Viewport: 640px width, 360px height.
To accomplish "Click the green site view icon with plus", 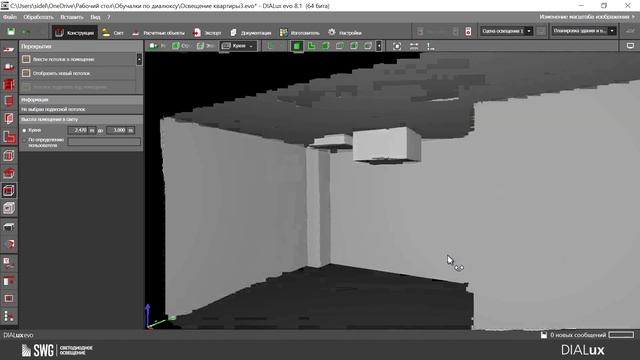I will point(153,46).
